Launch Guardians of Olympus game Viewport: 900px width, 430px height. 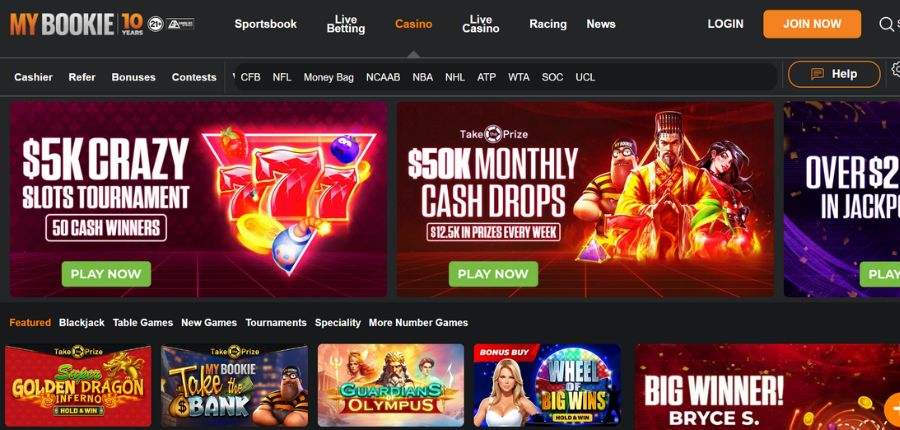(x=391, y=385)
